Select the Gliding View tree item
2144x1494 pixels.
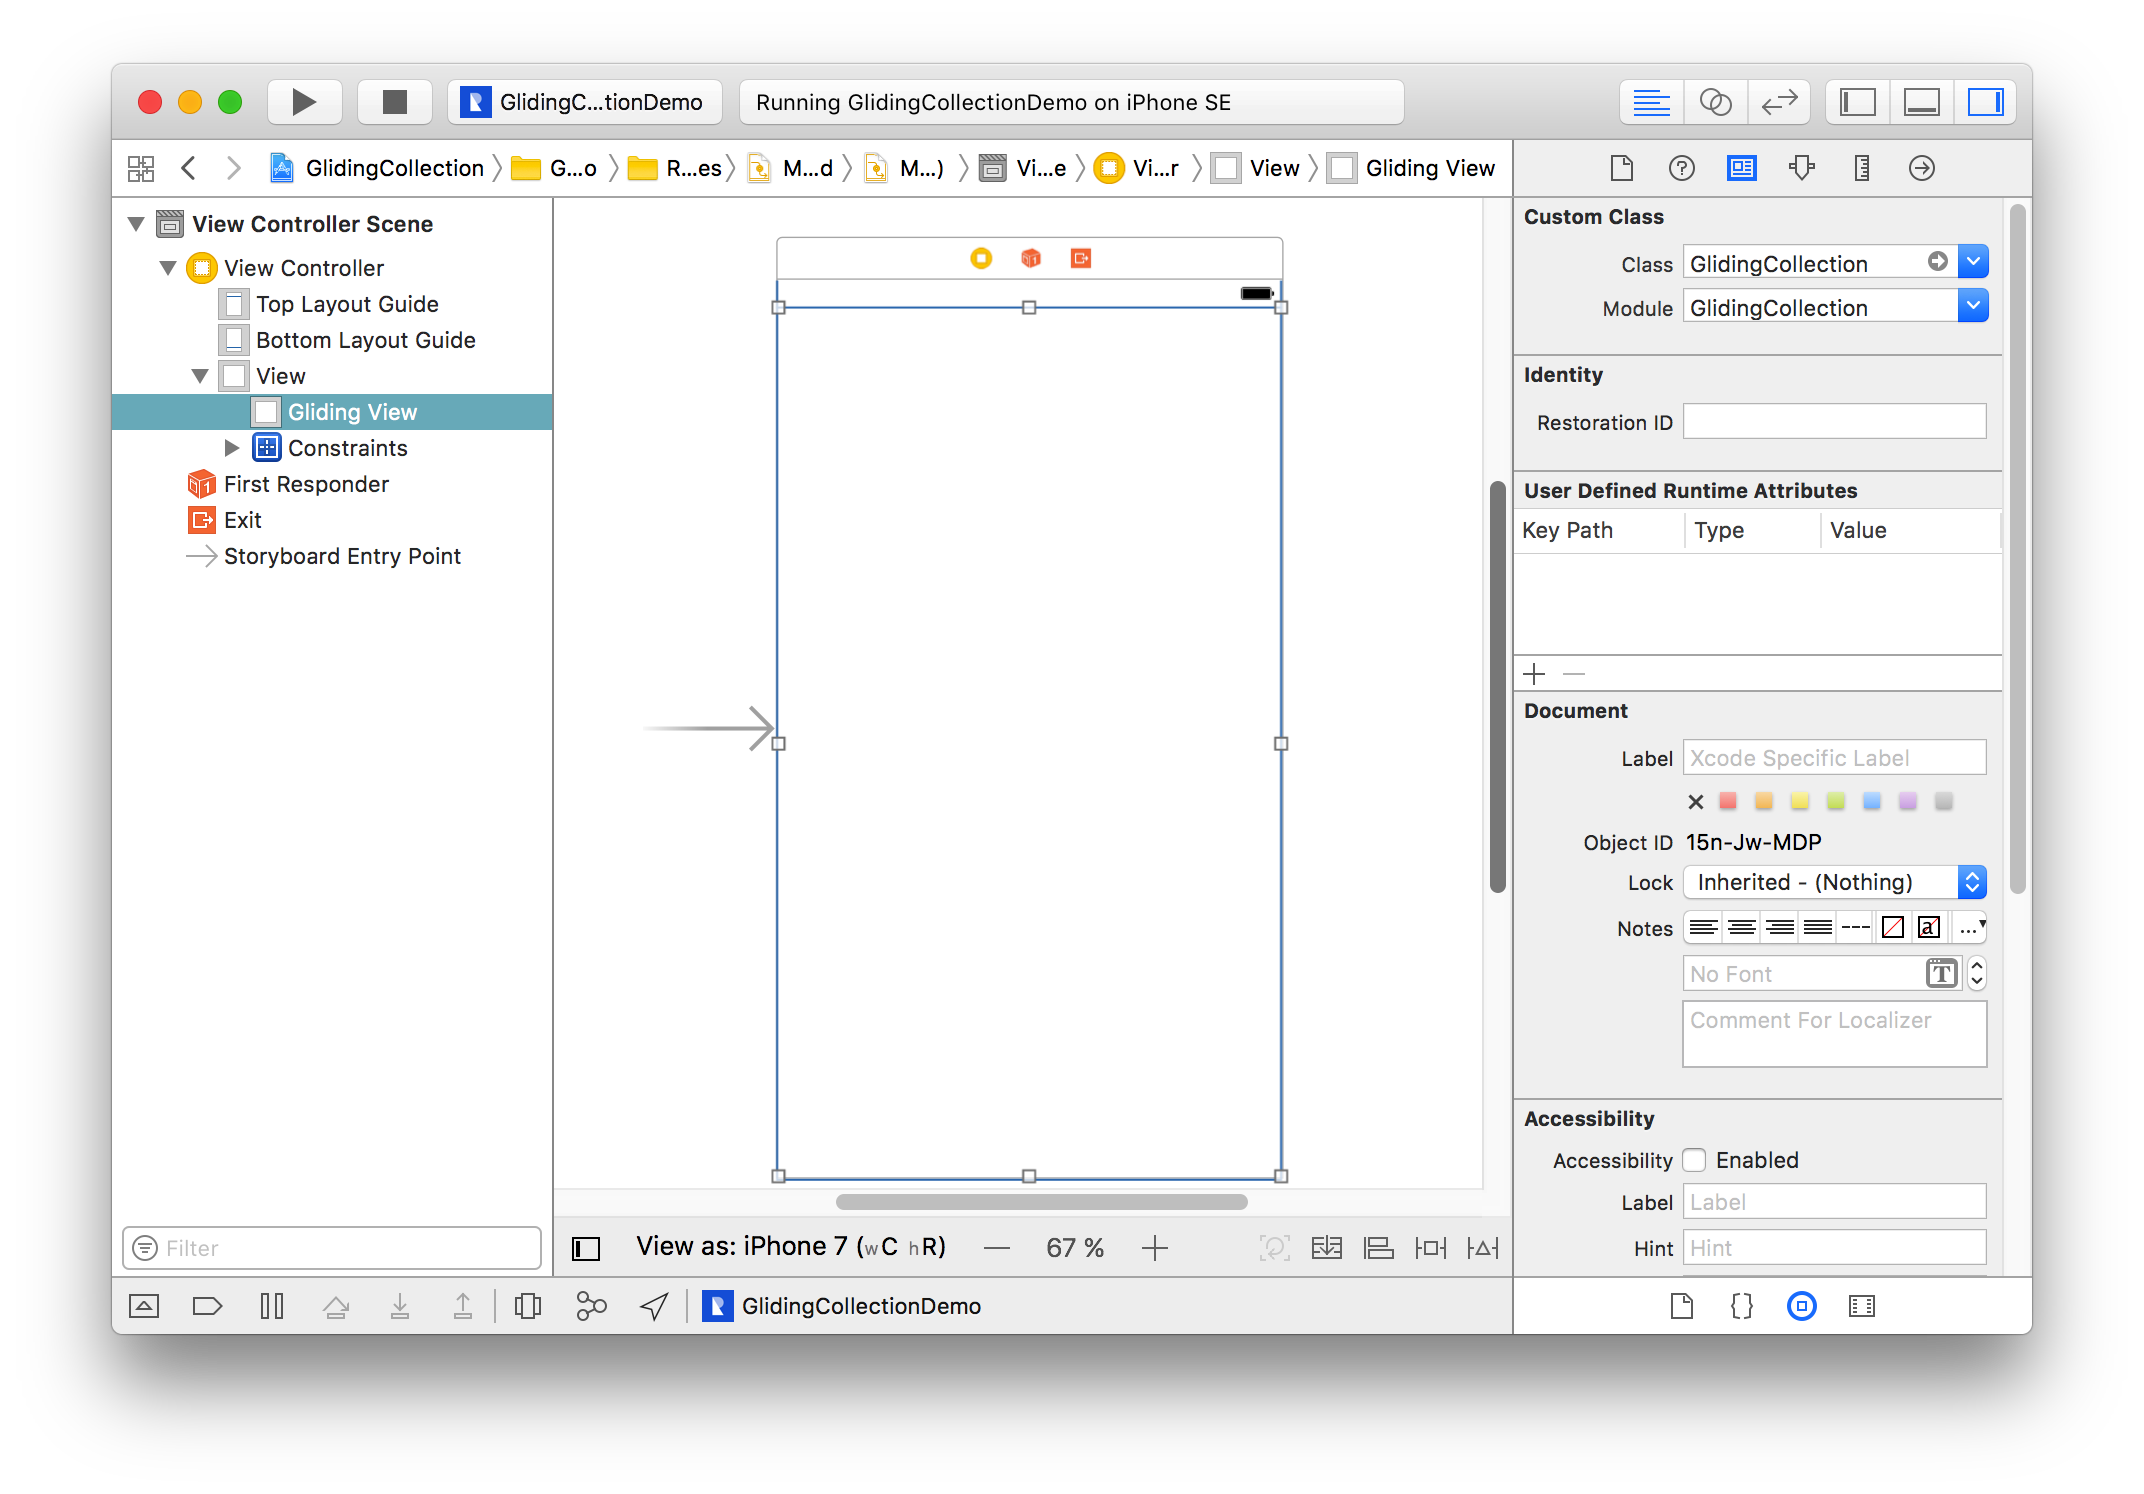tap(354, 411)
